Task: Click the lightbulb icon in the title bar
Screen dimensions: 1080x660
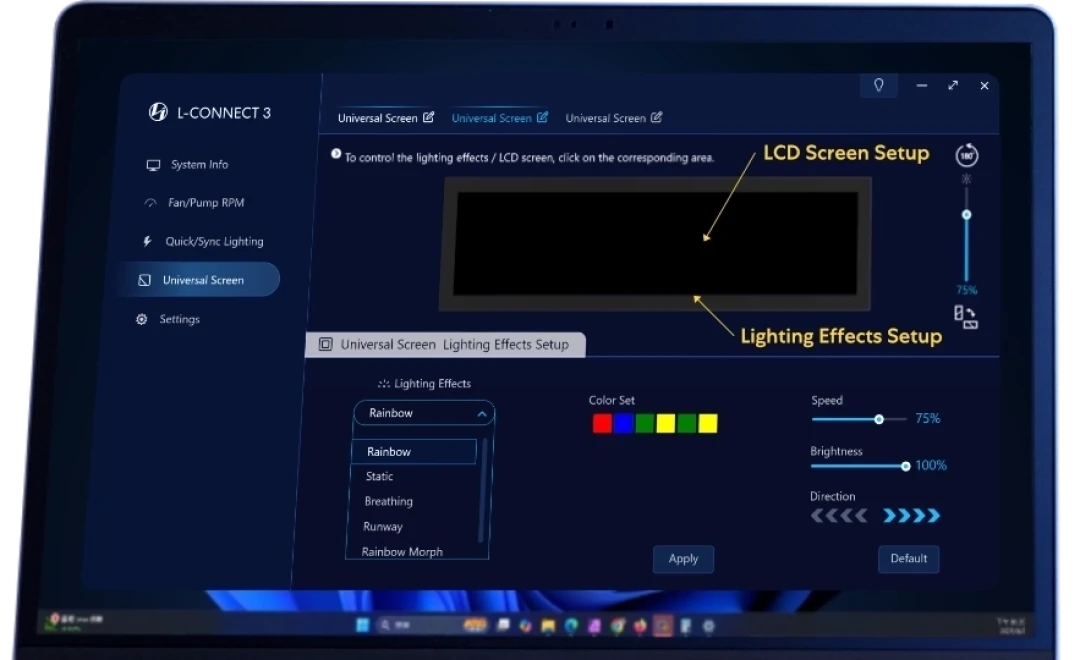Action: click(878, 85)
